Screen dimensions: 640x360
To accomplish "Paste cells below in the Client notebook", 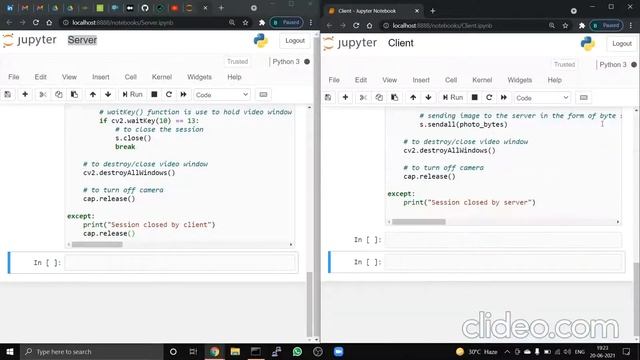I will [395, 98].
